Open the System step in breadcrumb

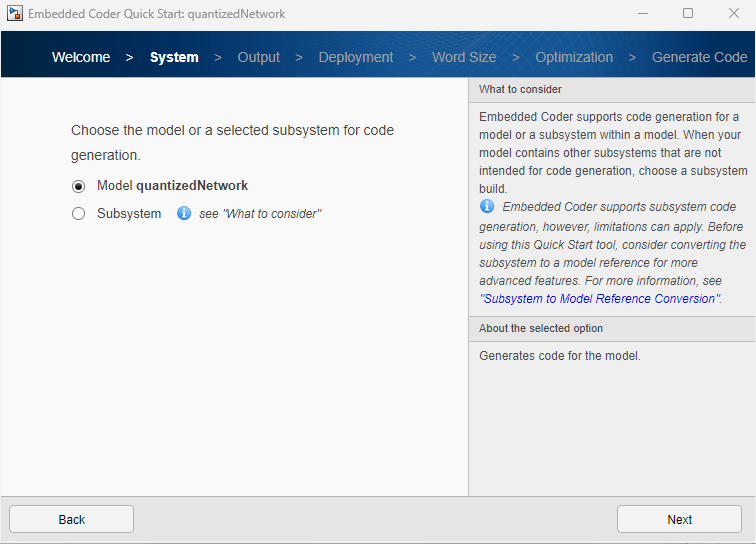pyautogui.click(x=174, y=57)
